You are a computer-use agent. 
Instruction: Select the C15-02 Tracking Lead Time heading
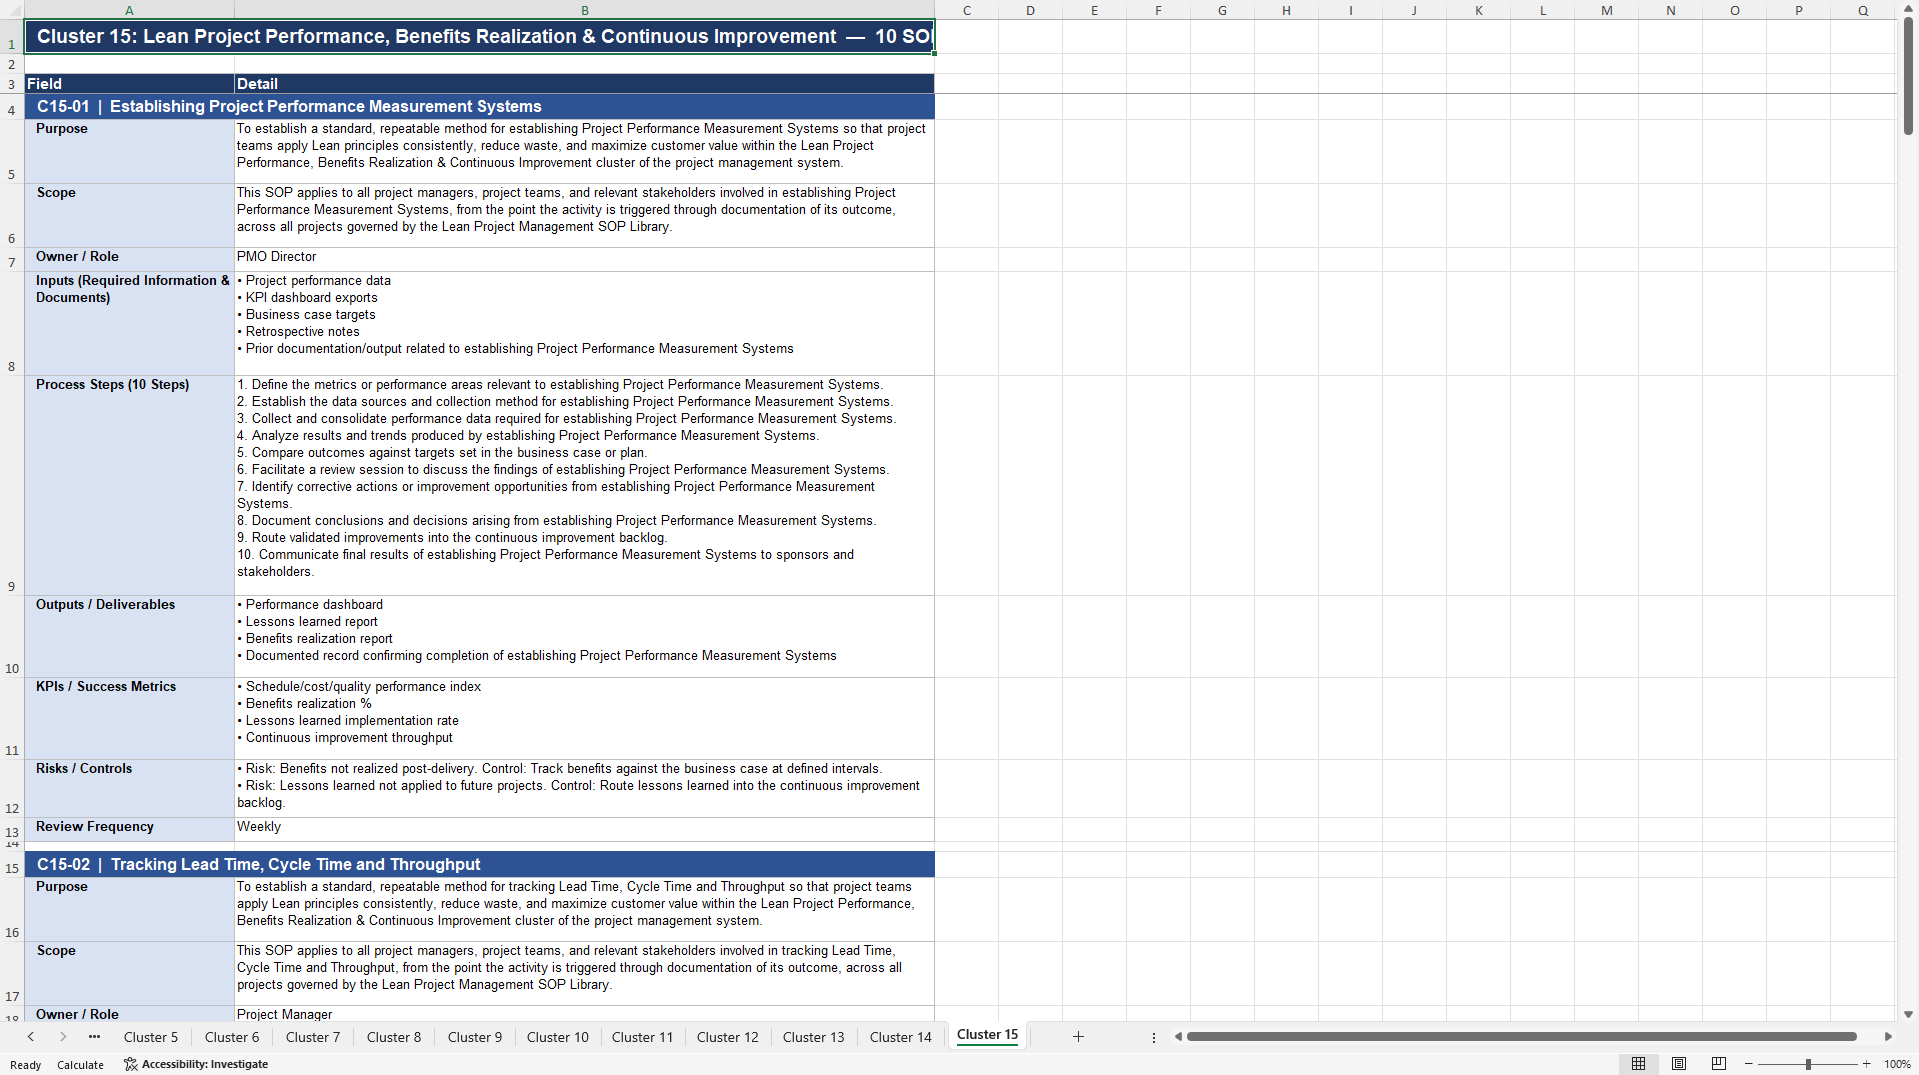(x=480, y=865)
